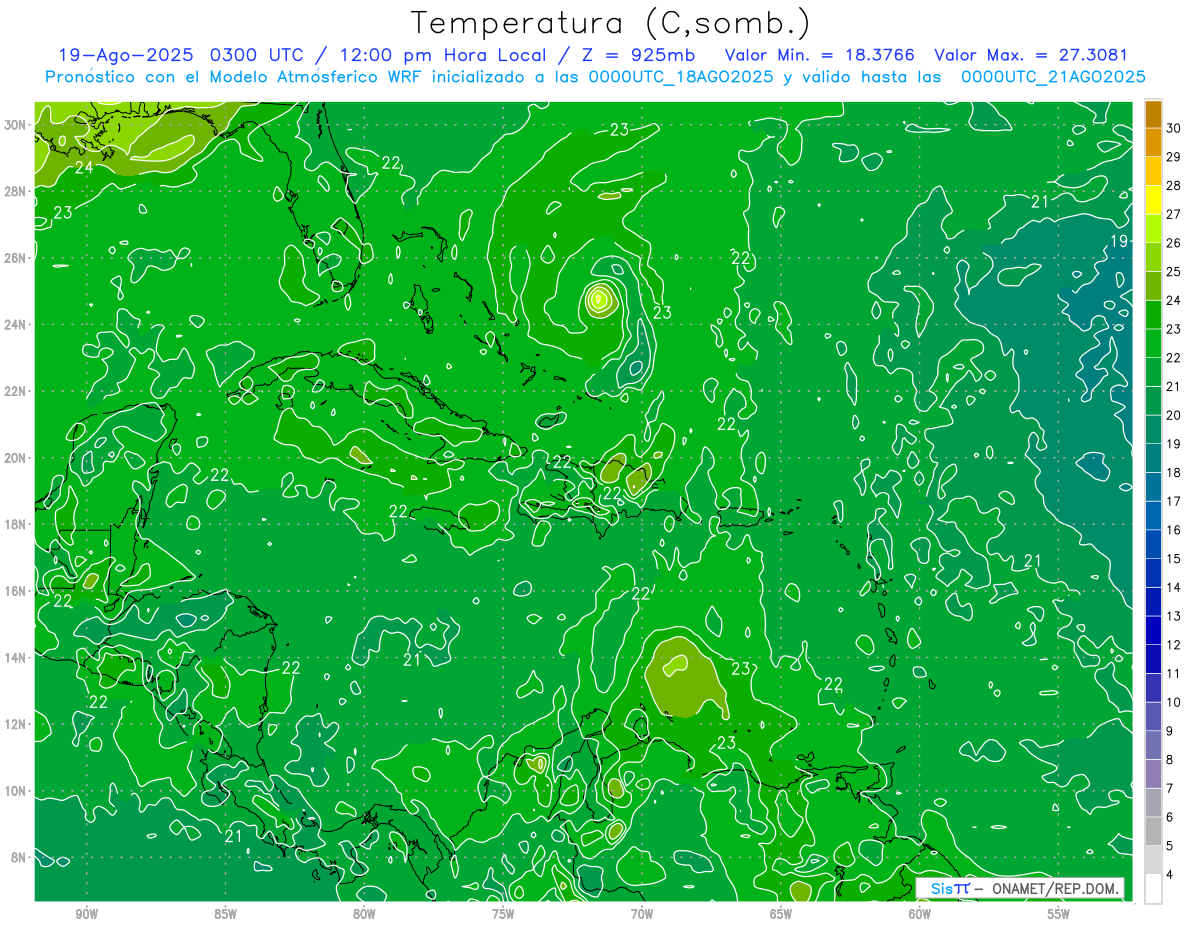Click the 14N latitude axis label

15,658
